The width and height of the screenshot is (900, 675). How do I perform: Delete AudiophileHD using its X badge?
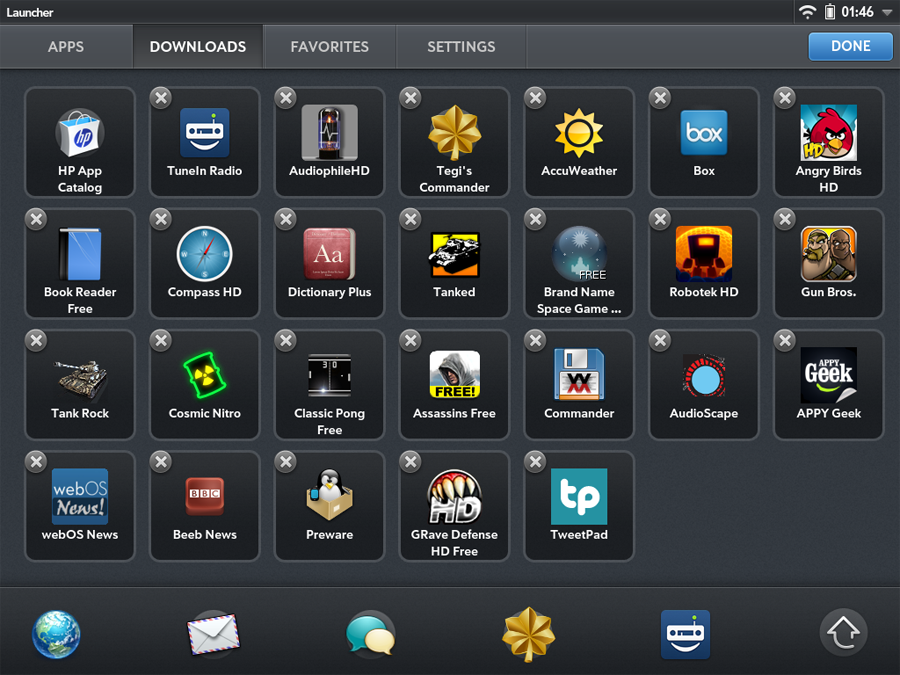click(286, 98)
